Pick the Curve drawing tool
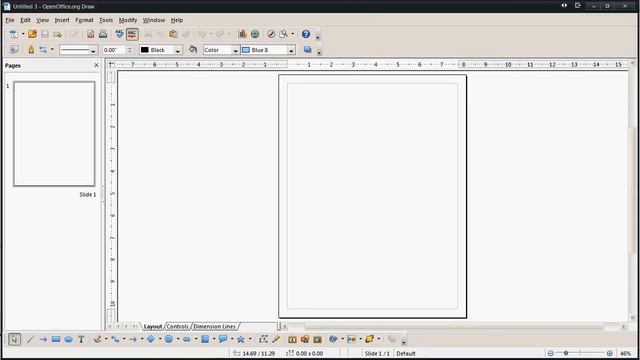The width and height of the screenshot is (640, 360). tap(97, 339)
